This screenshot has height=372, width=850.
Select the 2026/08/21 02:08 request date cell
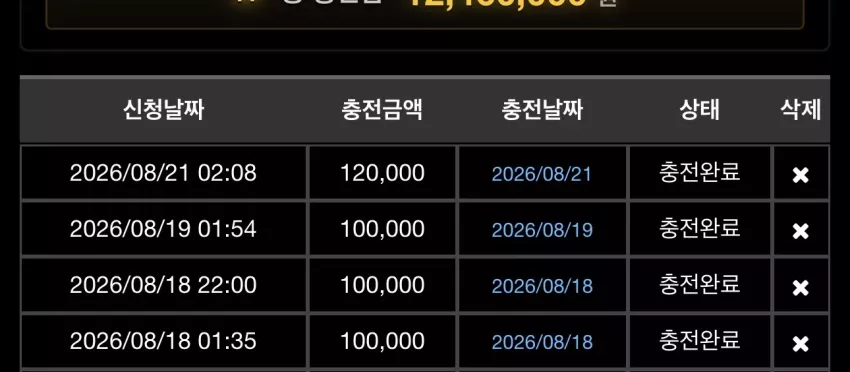[163, 172]
